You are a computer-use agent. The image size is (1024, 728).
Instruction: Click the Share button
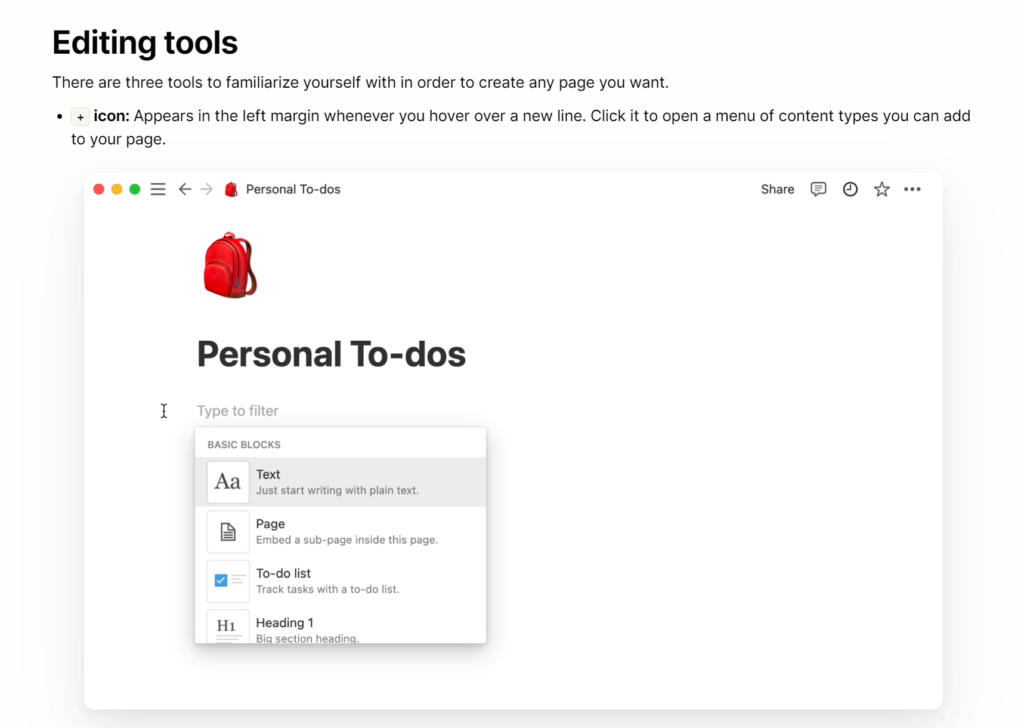tap(777, 189)
